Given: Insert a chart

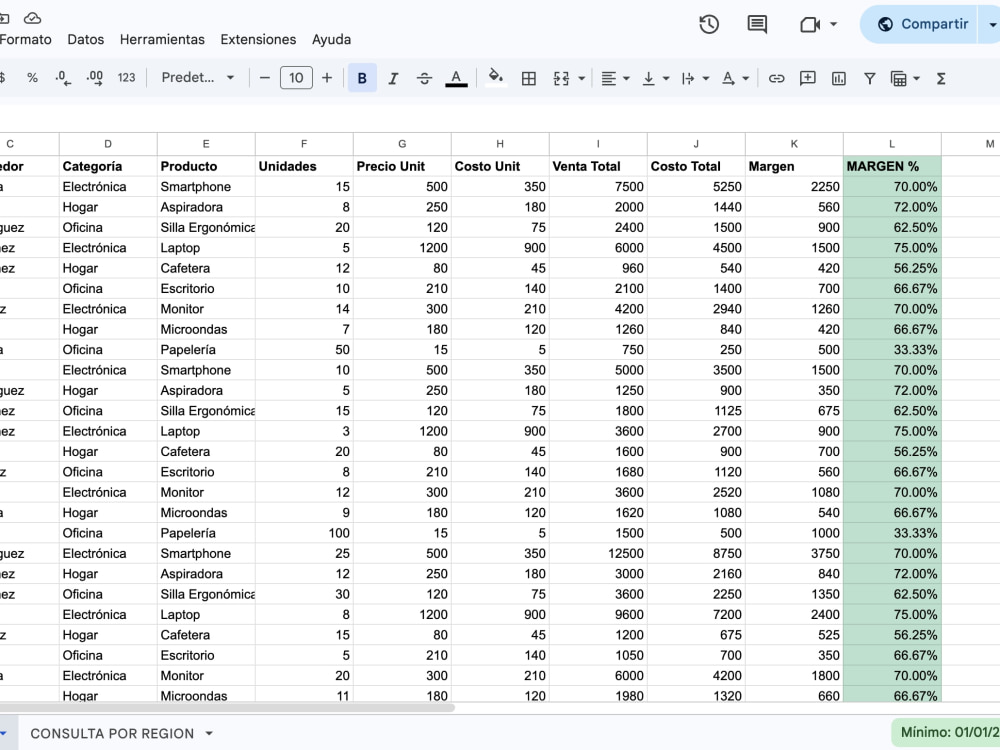Looking at the screenshot, I should (839, 78).
